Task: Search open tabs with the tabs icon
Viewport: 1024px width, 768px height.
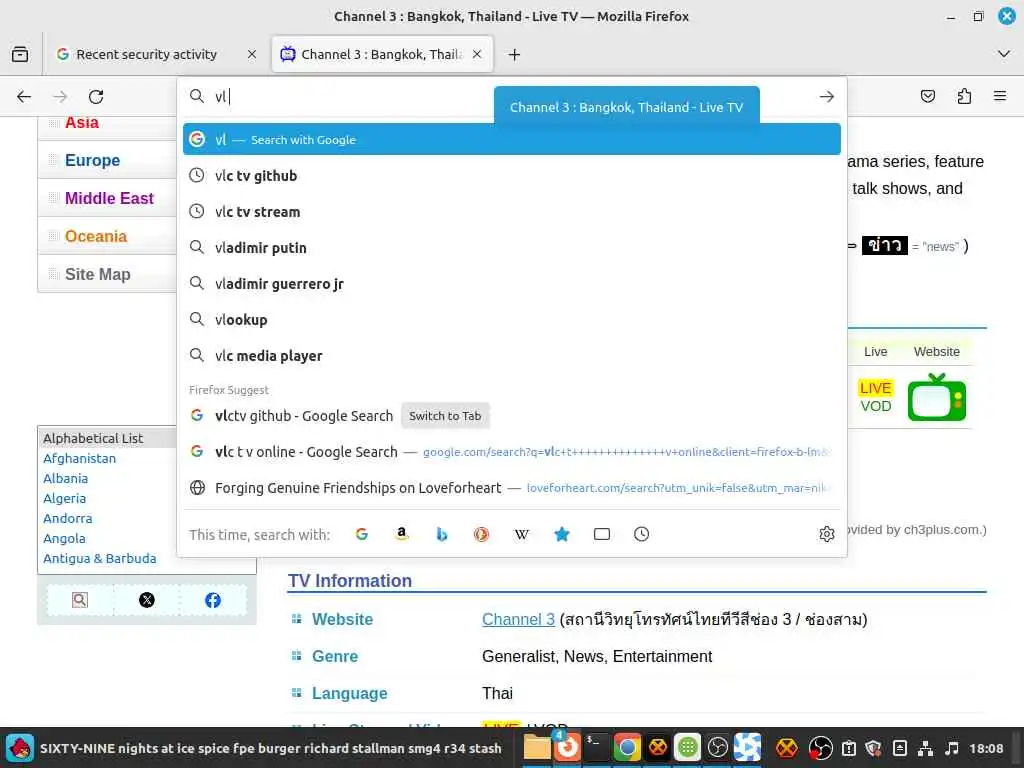Action: coord(601,534)
